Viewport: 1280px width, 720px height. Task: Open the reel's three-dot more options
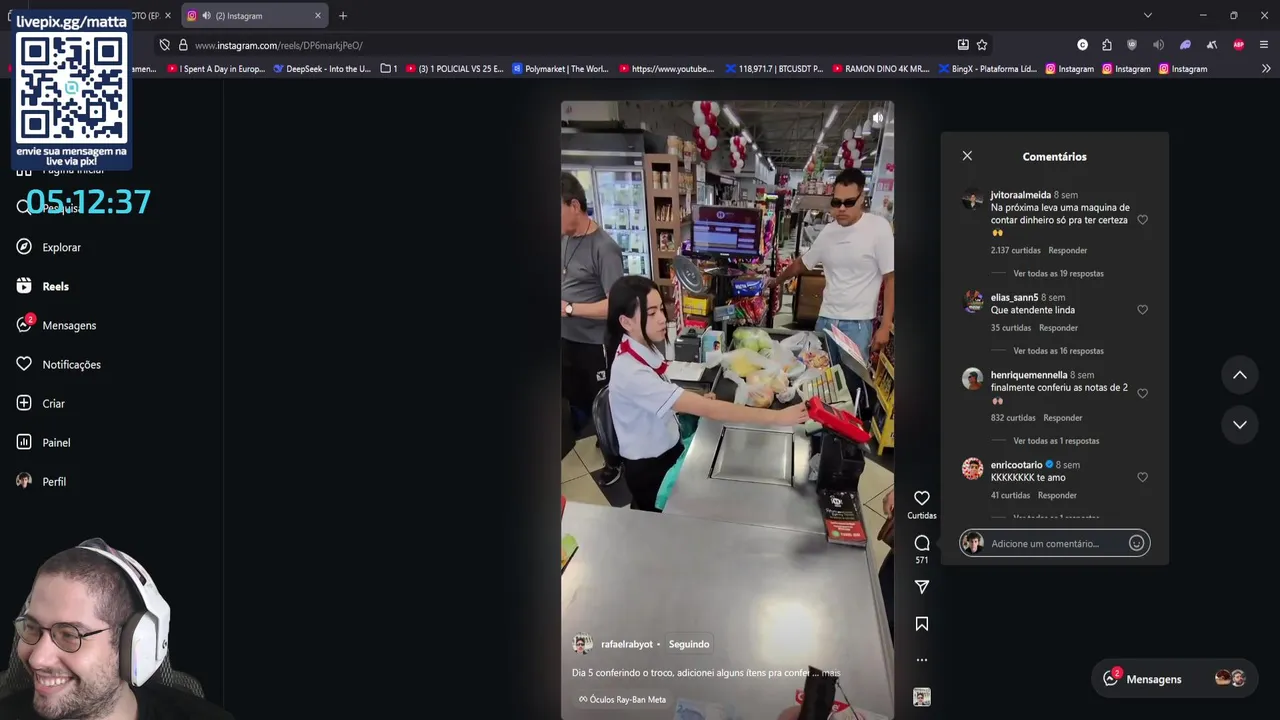pos(922,660)
